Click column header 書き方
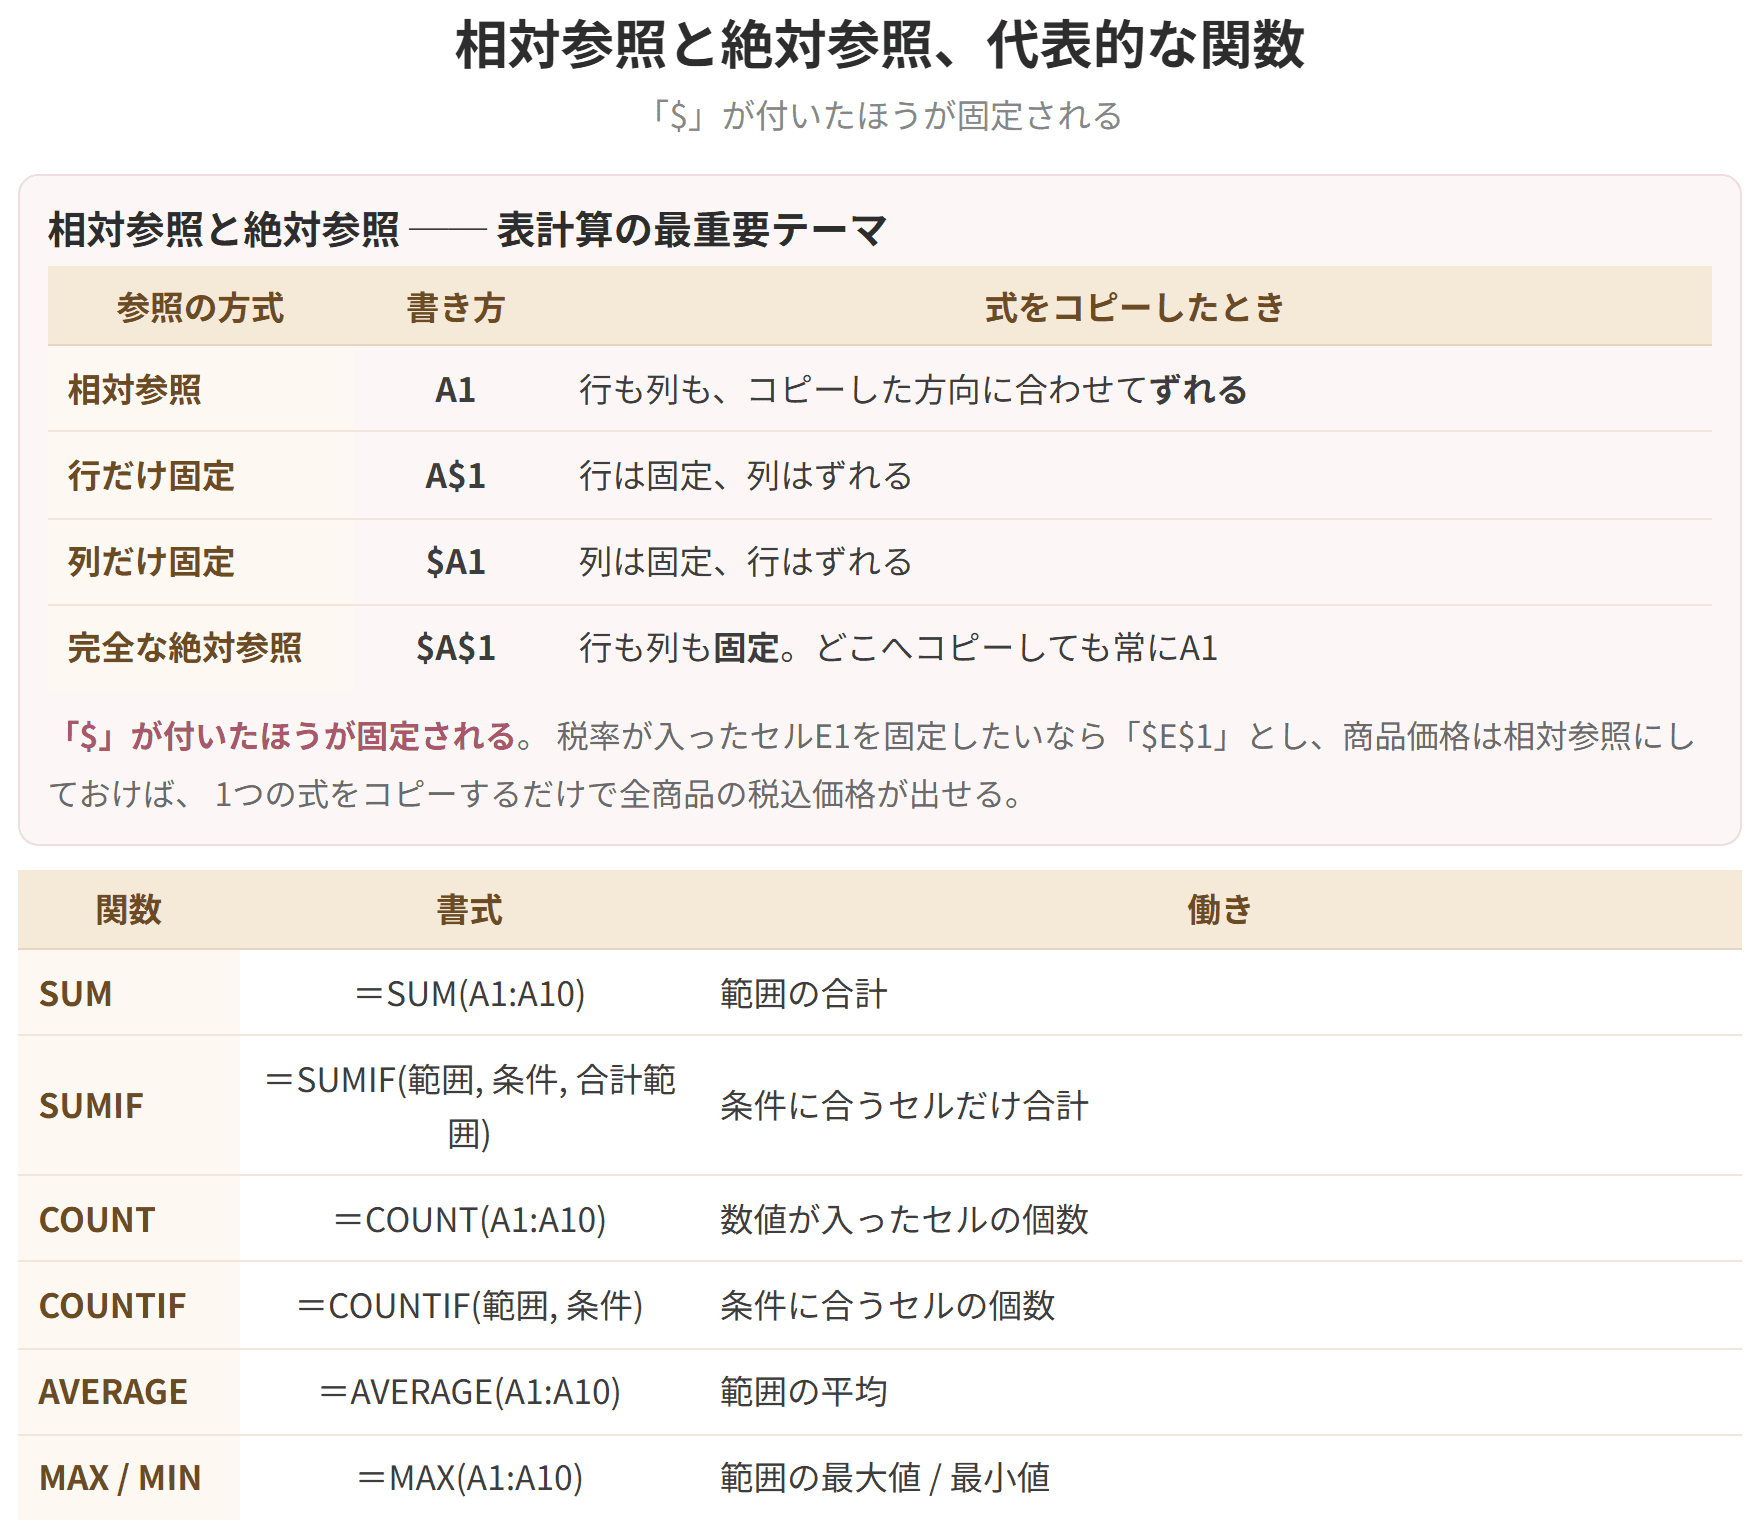This screenshot has height=1537, width=1759. tap(455, 308)
